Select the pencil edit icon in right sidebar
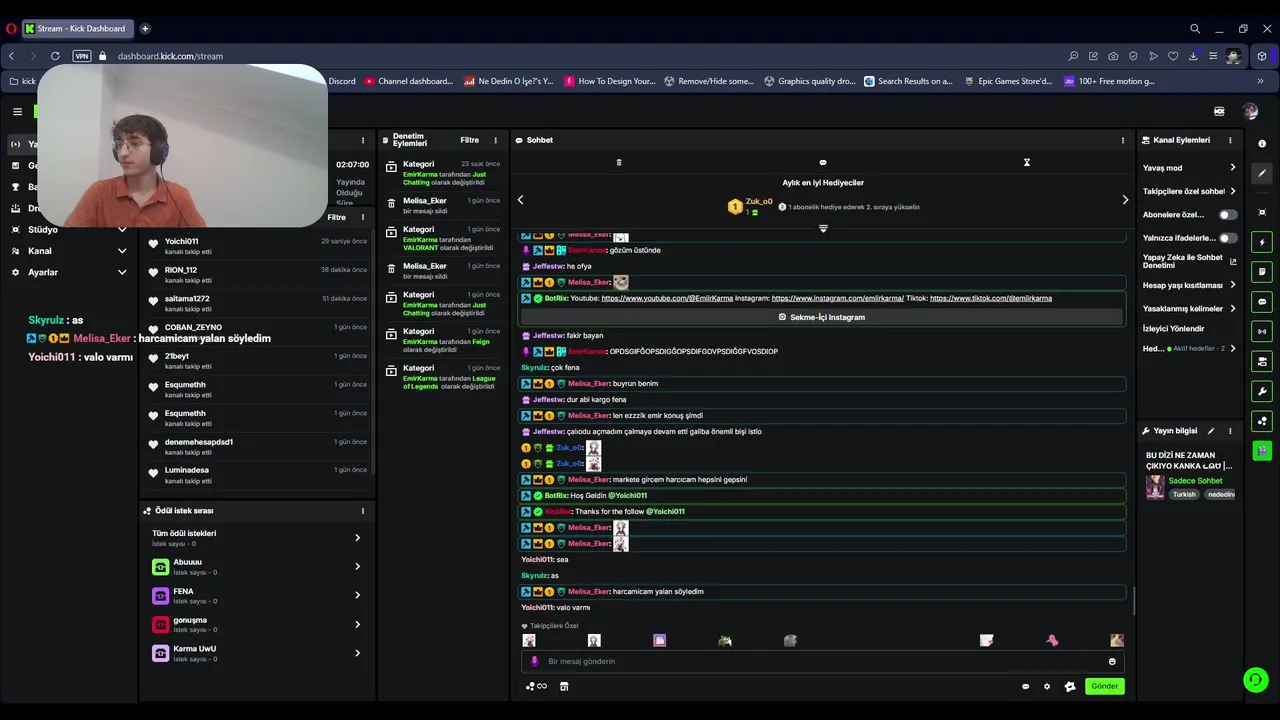 pos(1262,173)
